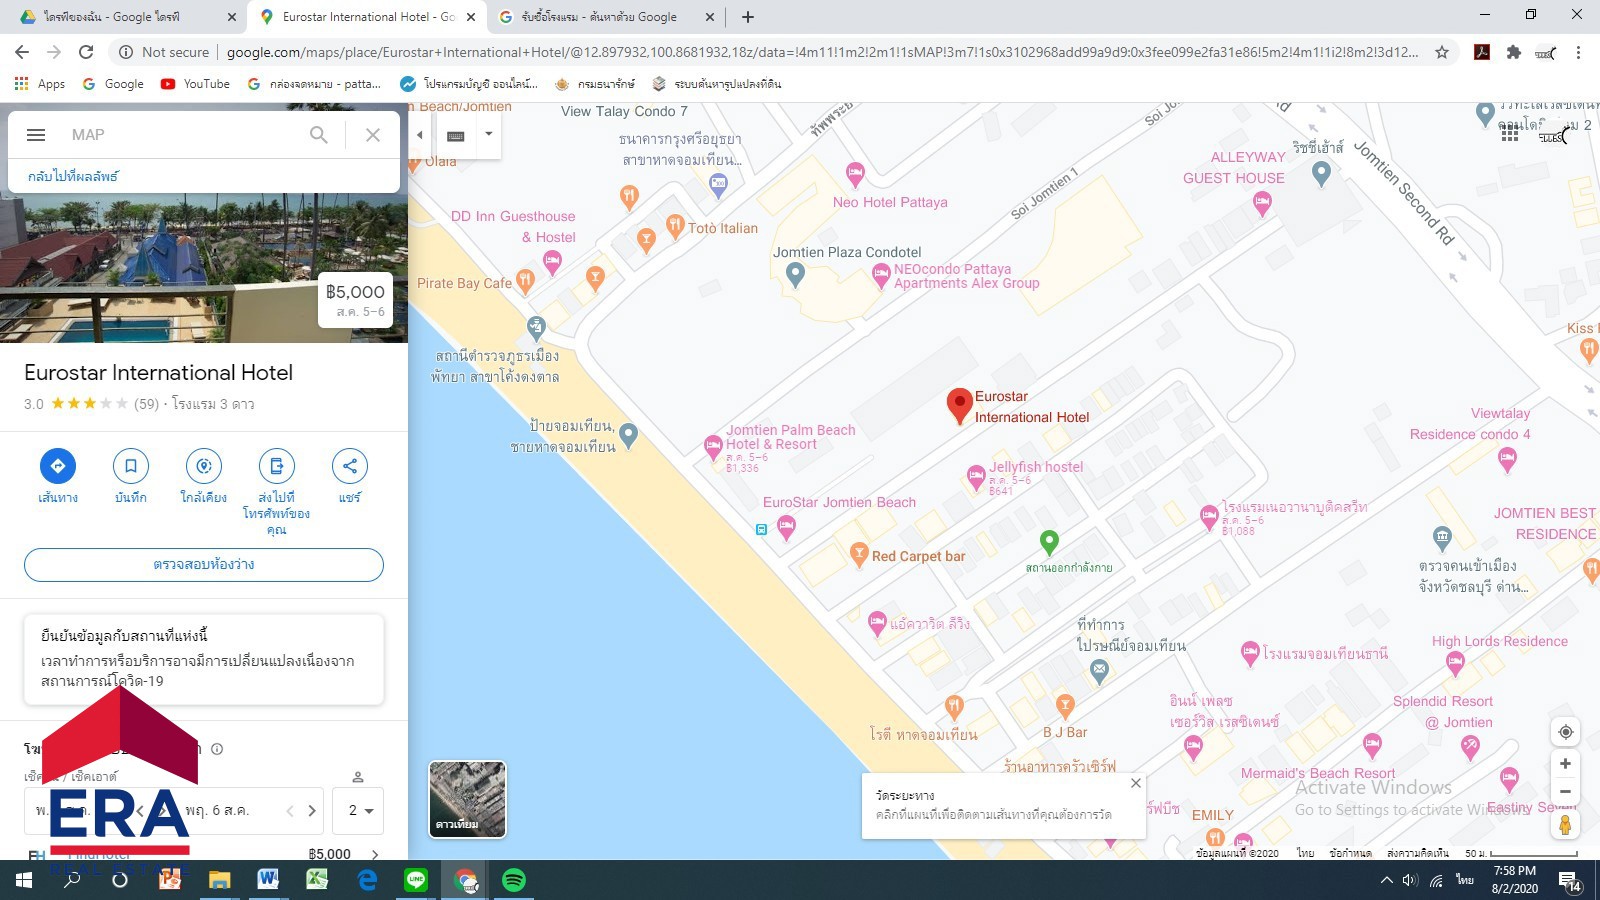Expand the ฿5,000 booking row chevron

pos(375,854)
